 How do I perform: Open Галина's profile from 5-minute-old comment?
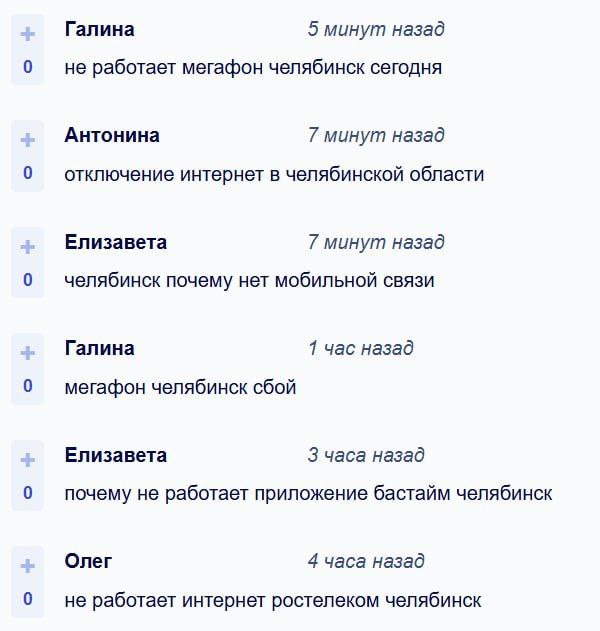click(99, 29)
